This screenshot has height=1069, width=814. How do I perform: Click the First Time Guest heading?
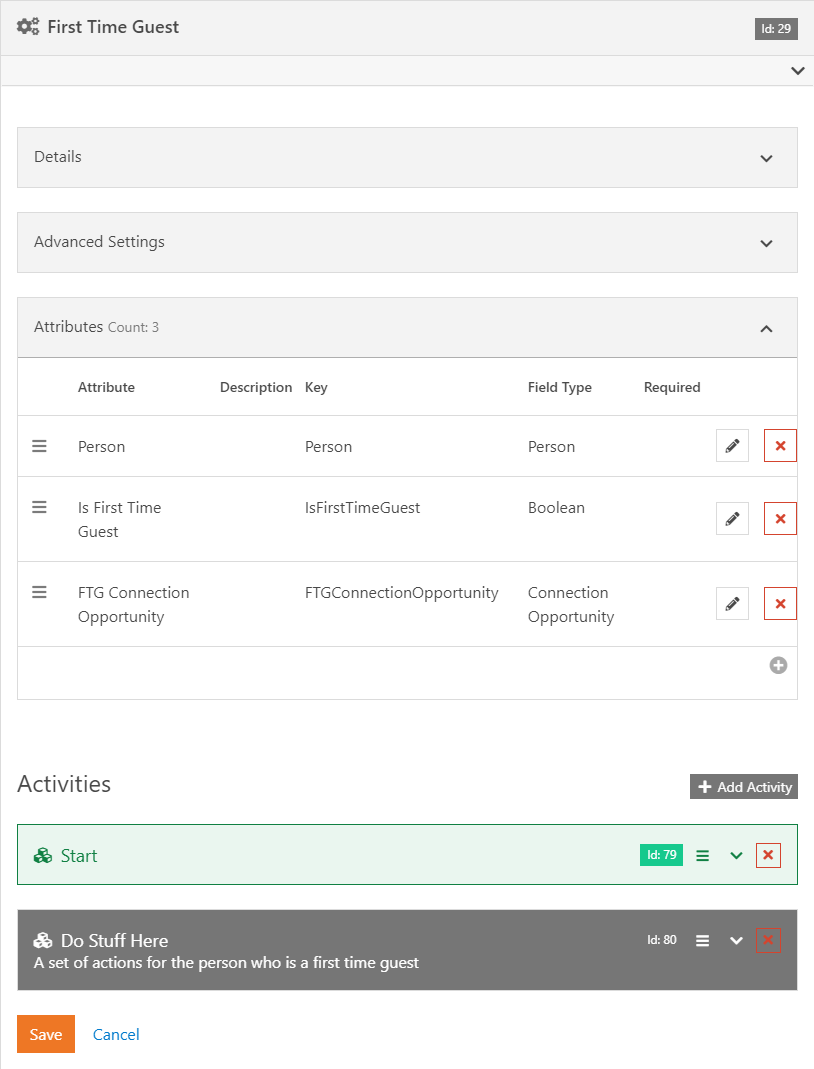(x=113, y=27)
